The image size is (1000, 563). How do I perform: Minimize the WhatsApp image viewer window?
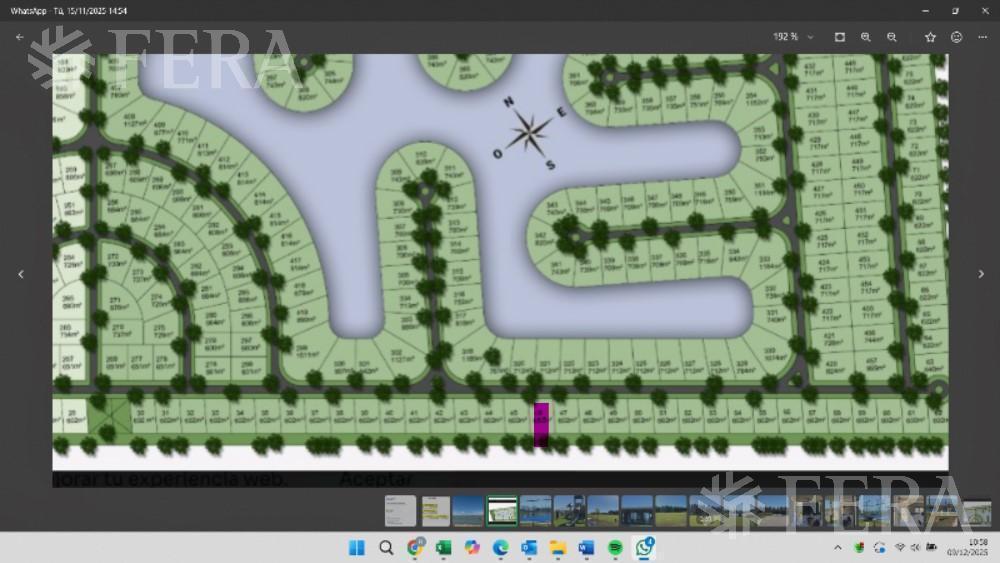click(925, 11)
